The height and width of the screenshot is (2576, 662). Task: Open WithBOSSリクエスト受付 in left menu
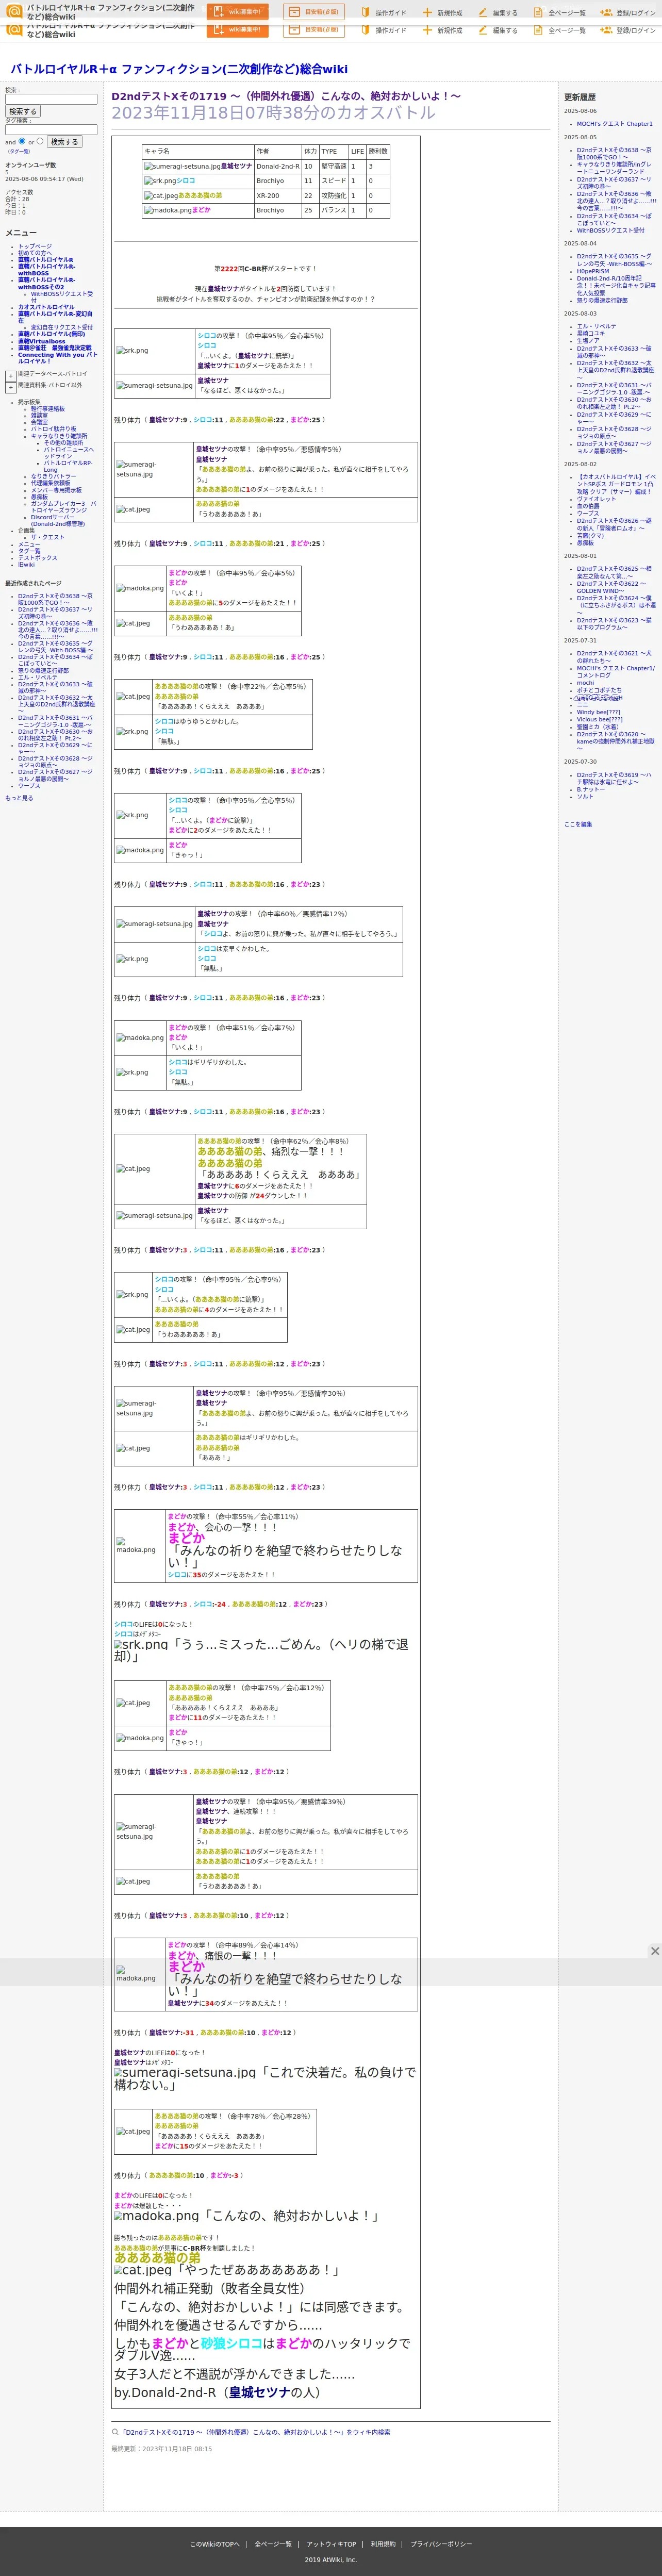pyautogui.click(x=61, y=296)
